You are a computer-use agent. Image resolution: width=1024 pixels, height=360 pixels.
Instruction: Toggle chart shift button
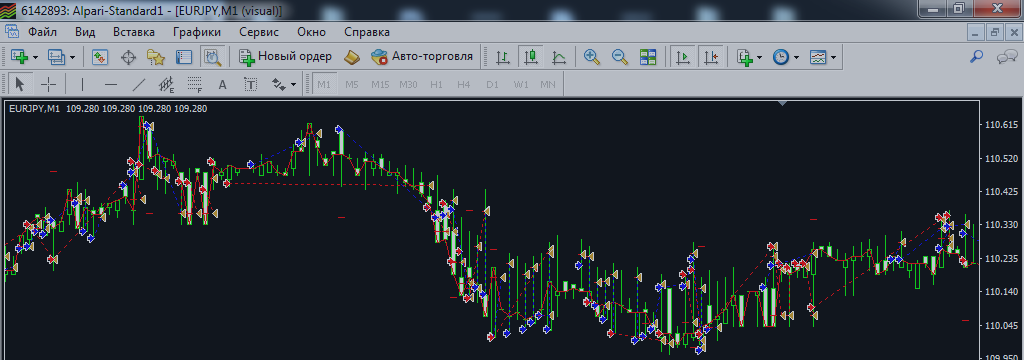click(x=711, y=57)
